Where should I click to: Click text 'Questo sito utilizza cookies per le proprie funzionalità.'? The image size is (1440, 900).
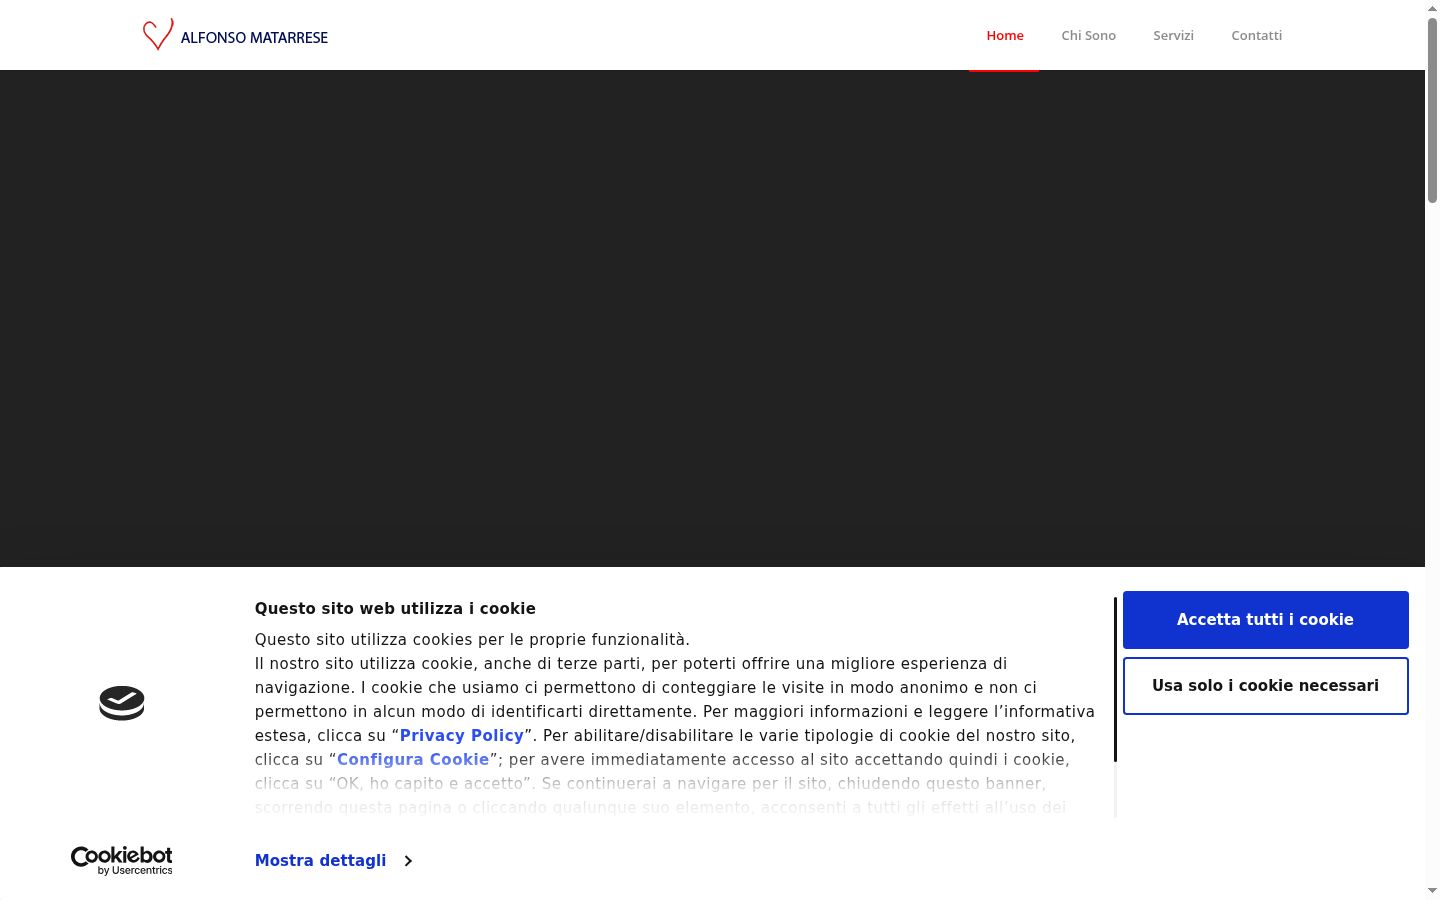coord(472,640)
